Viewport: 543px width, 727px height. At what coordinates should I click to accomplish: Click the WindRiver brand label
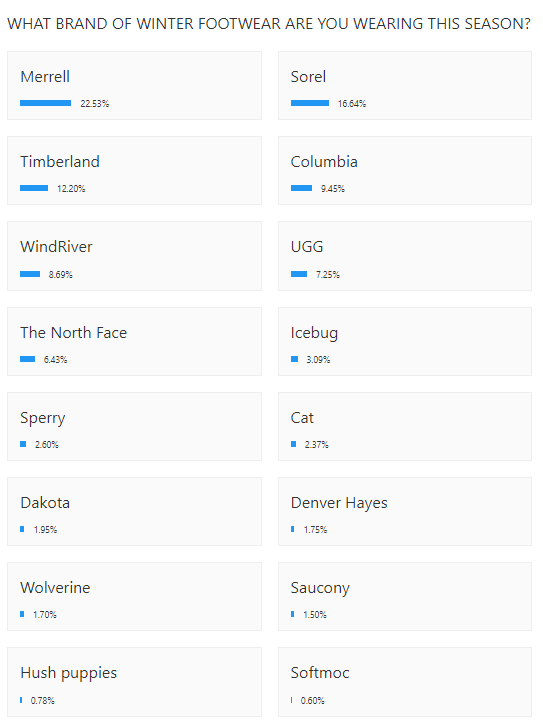tap(56, 247)
